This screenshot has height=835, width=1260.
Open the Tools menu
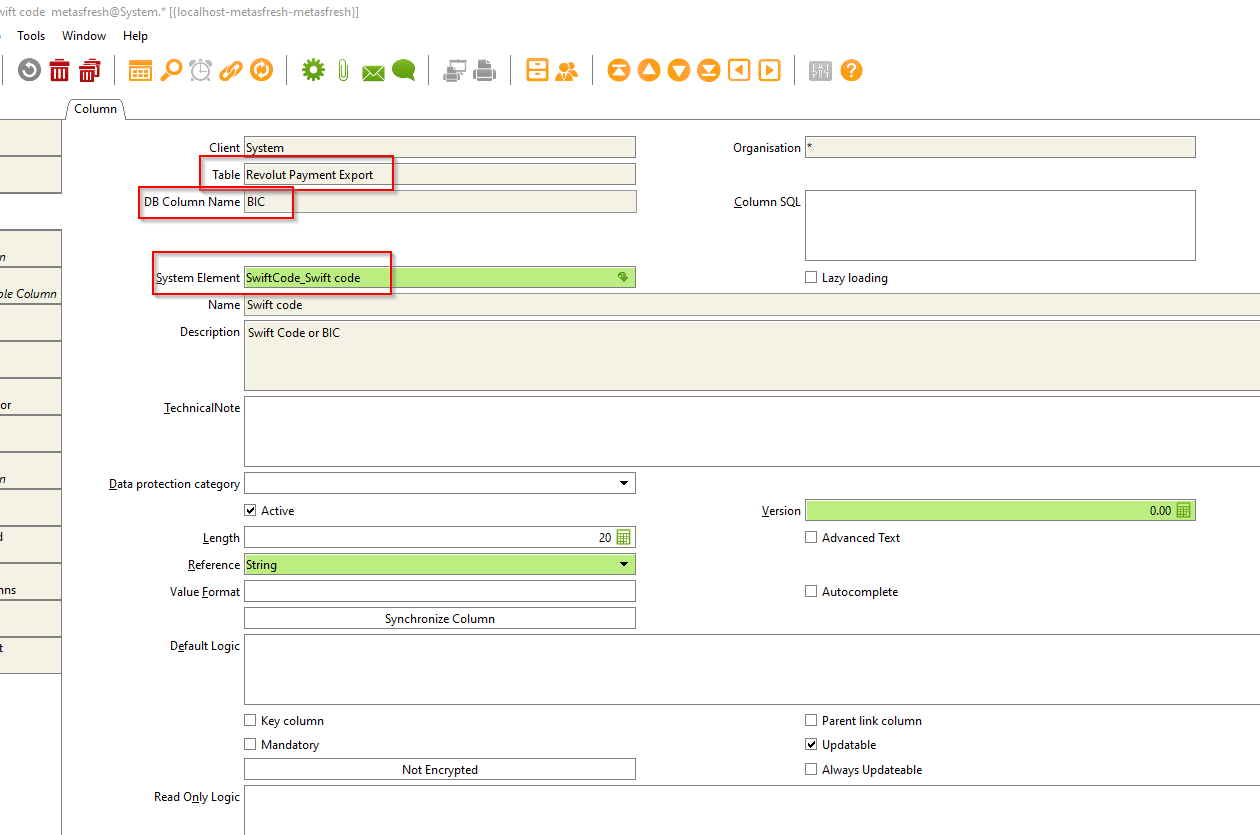[x=31, y=35]
